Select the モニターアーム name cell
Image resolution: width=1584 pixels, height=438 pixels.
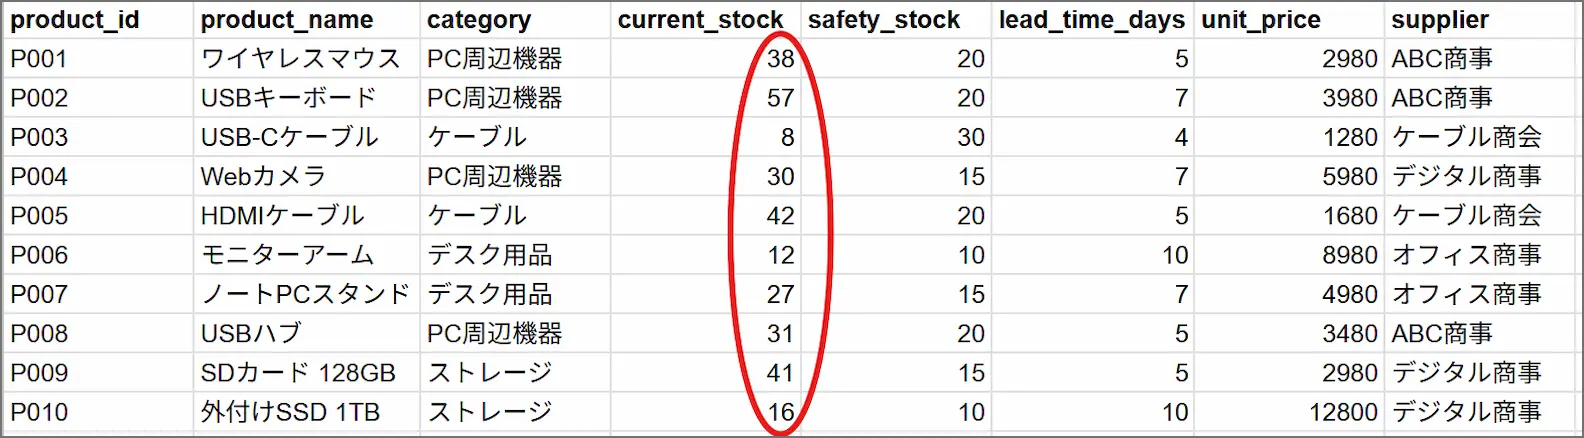(x=306, y=255)
